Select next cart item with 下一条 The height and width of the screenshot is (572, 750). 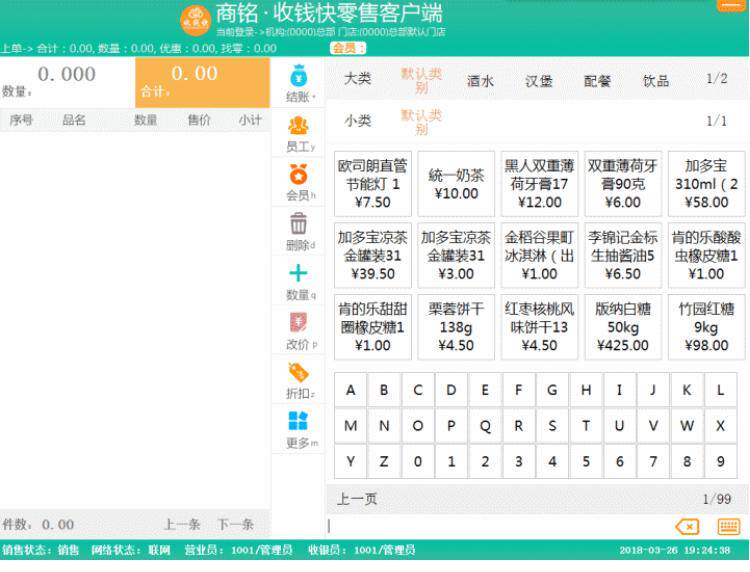[x=236, y=524]
